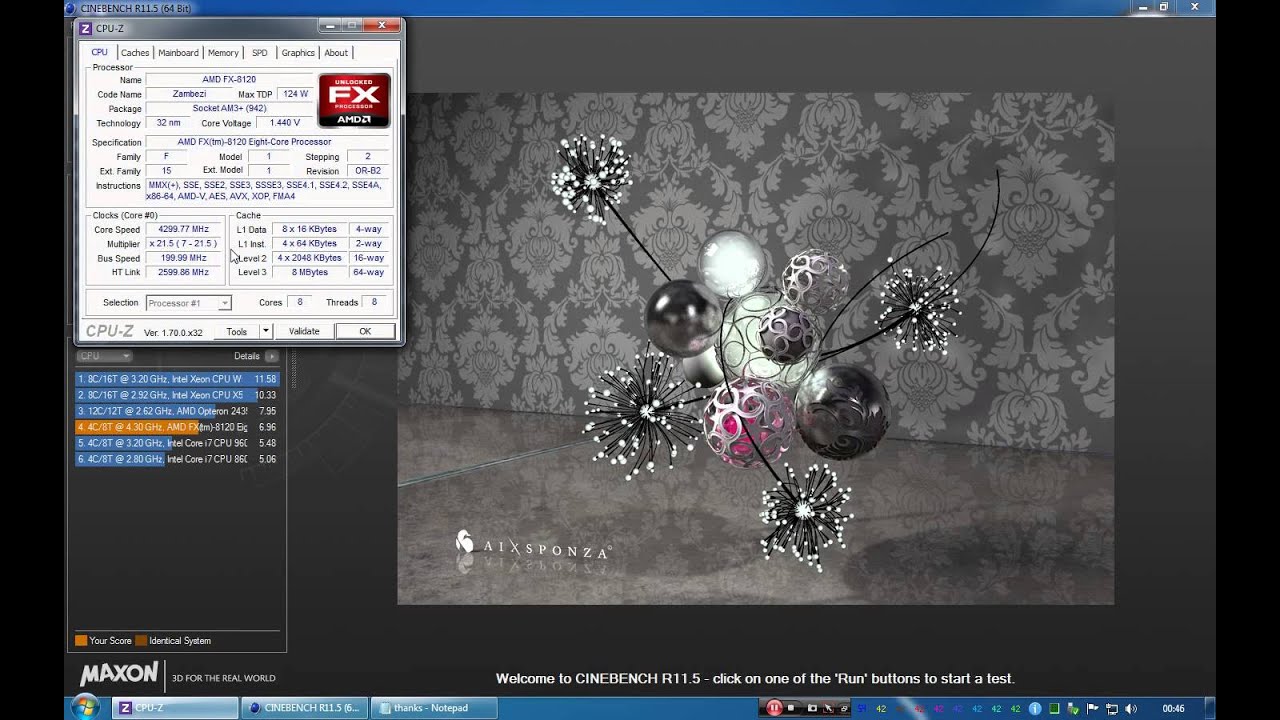Expand the Details arrow in Cinebench
The height and width of the screenshot is (720, 1280).
click(271, 356)
